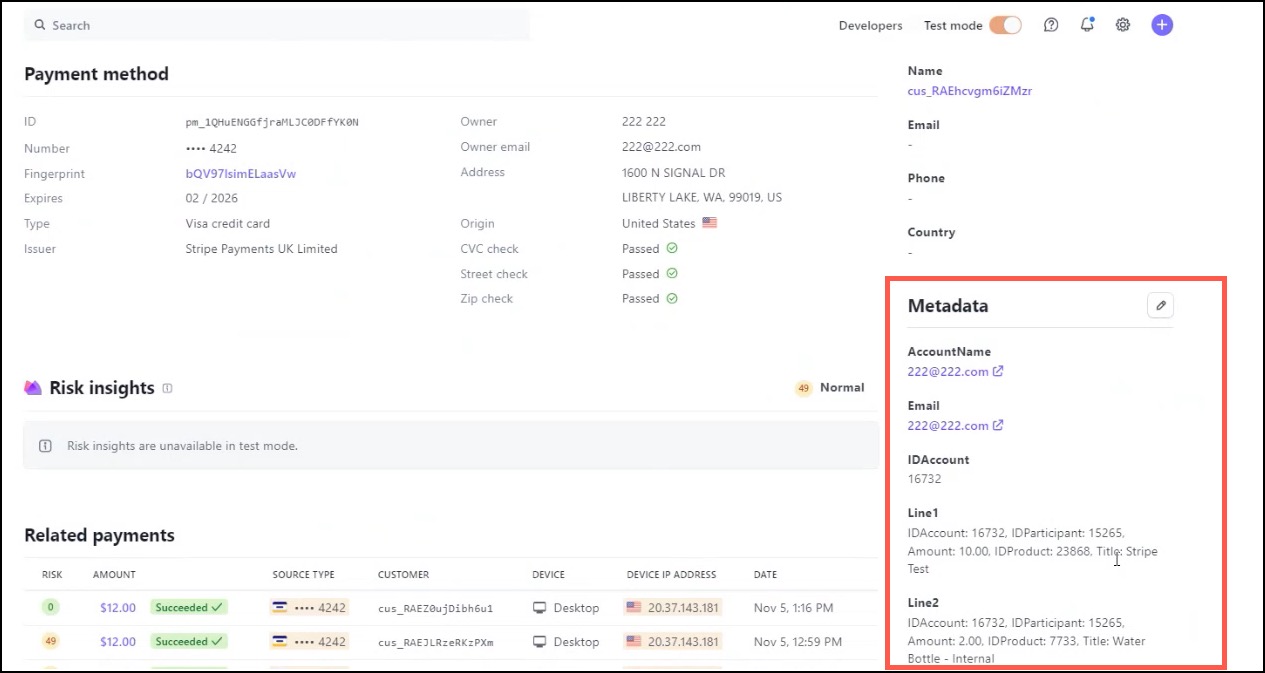Click the purple plus create button
The width and height of the screenshot is (1265, 673).
tap(1161, 25)
